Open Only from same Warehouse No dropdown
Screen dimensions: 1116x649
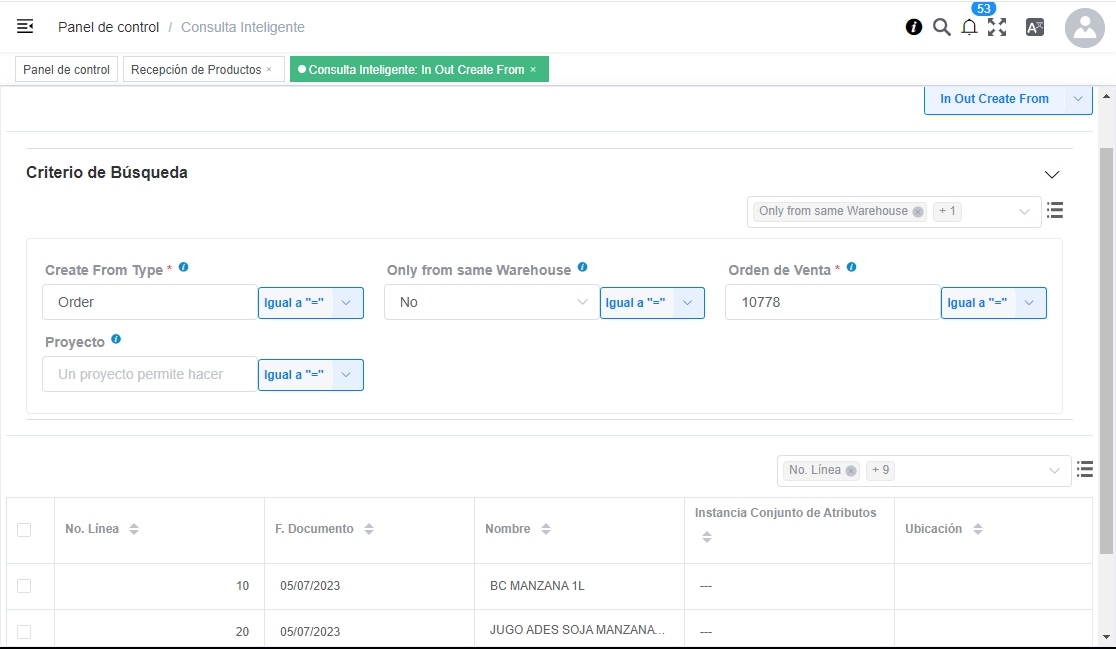pos(491,302)
